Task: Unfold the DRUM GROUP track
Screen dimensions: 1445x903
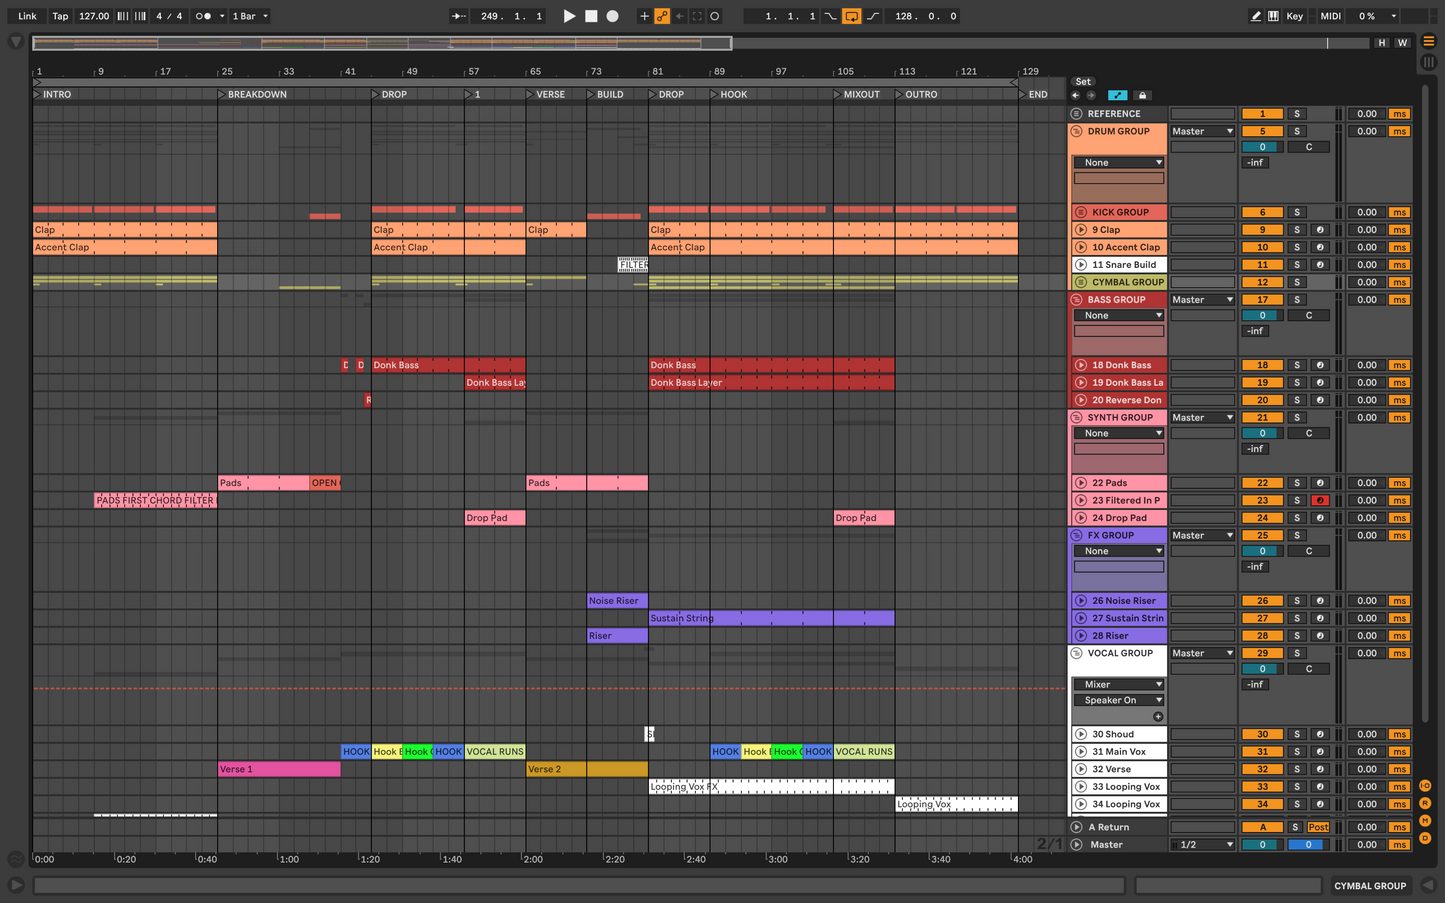Action: (1077, 131)
